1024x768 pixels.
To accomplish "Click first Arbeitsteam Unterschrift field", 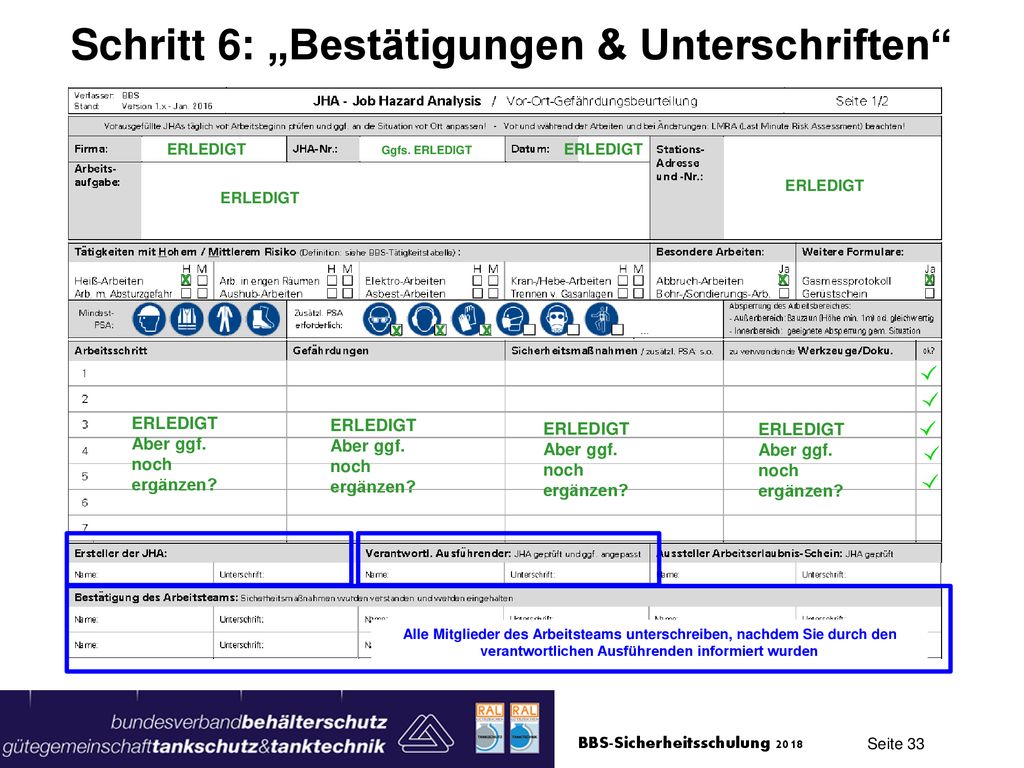I will click(286, 619).
